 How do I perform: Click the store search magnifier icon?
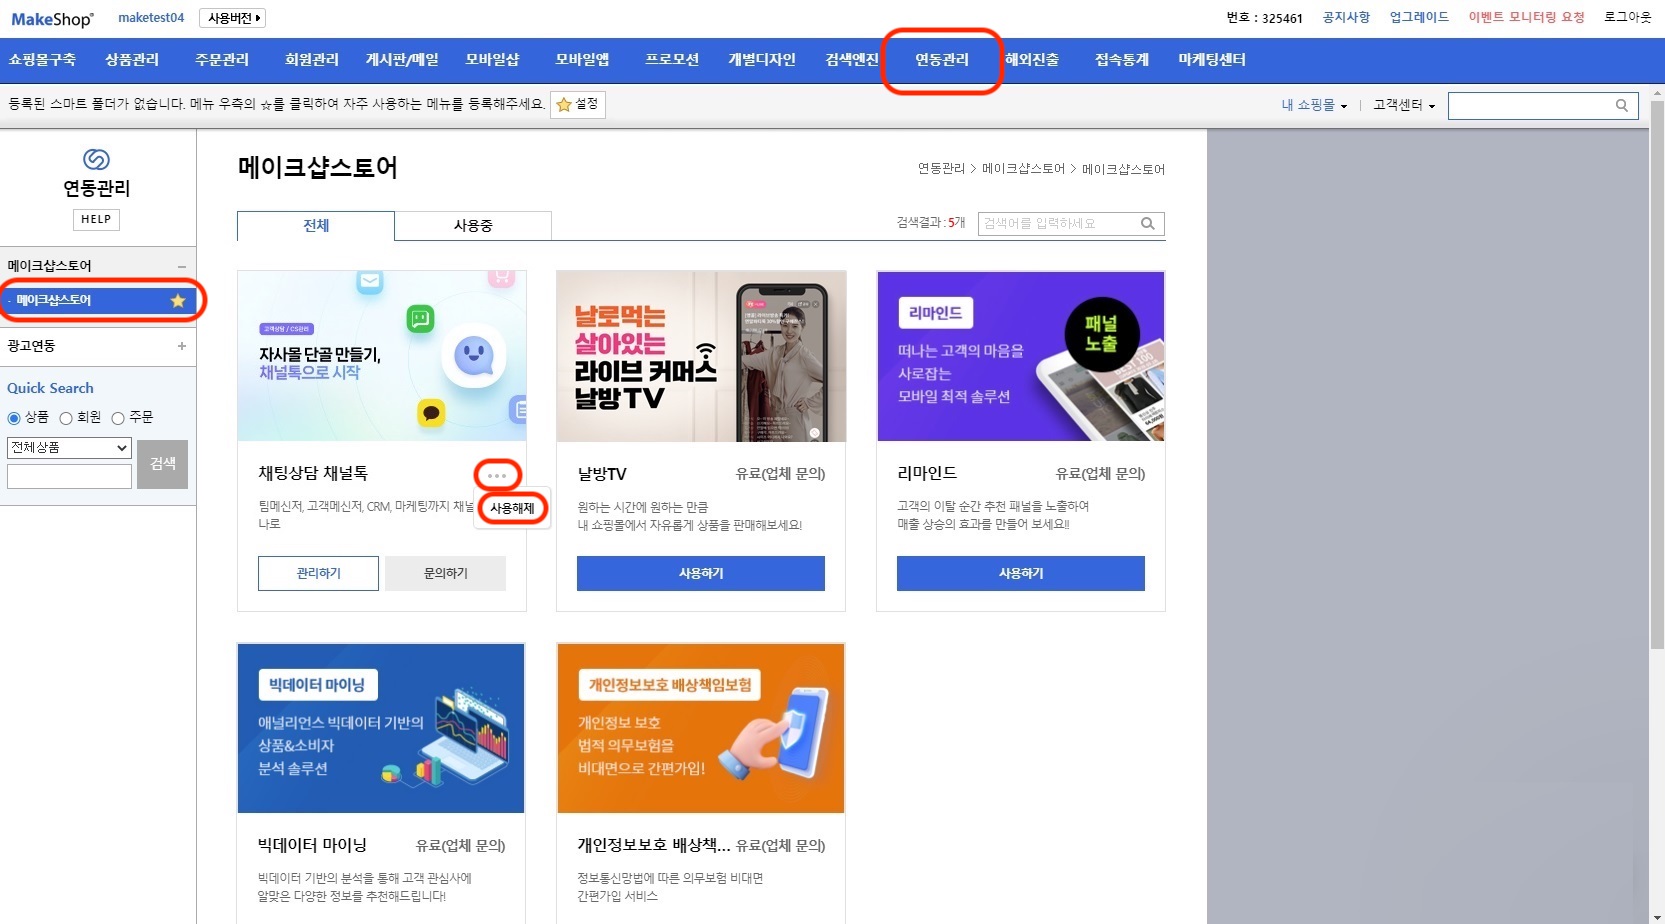pos(1148,223)
